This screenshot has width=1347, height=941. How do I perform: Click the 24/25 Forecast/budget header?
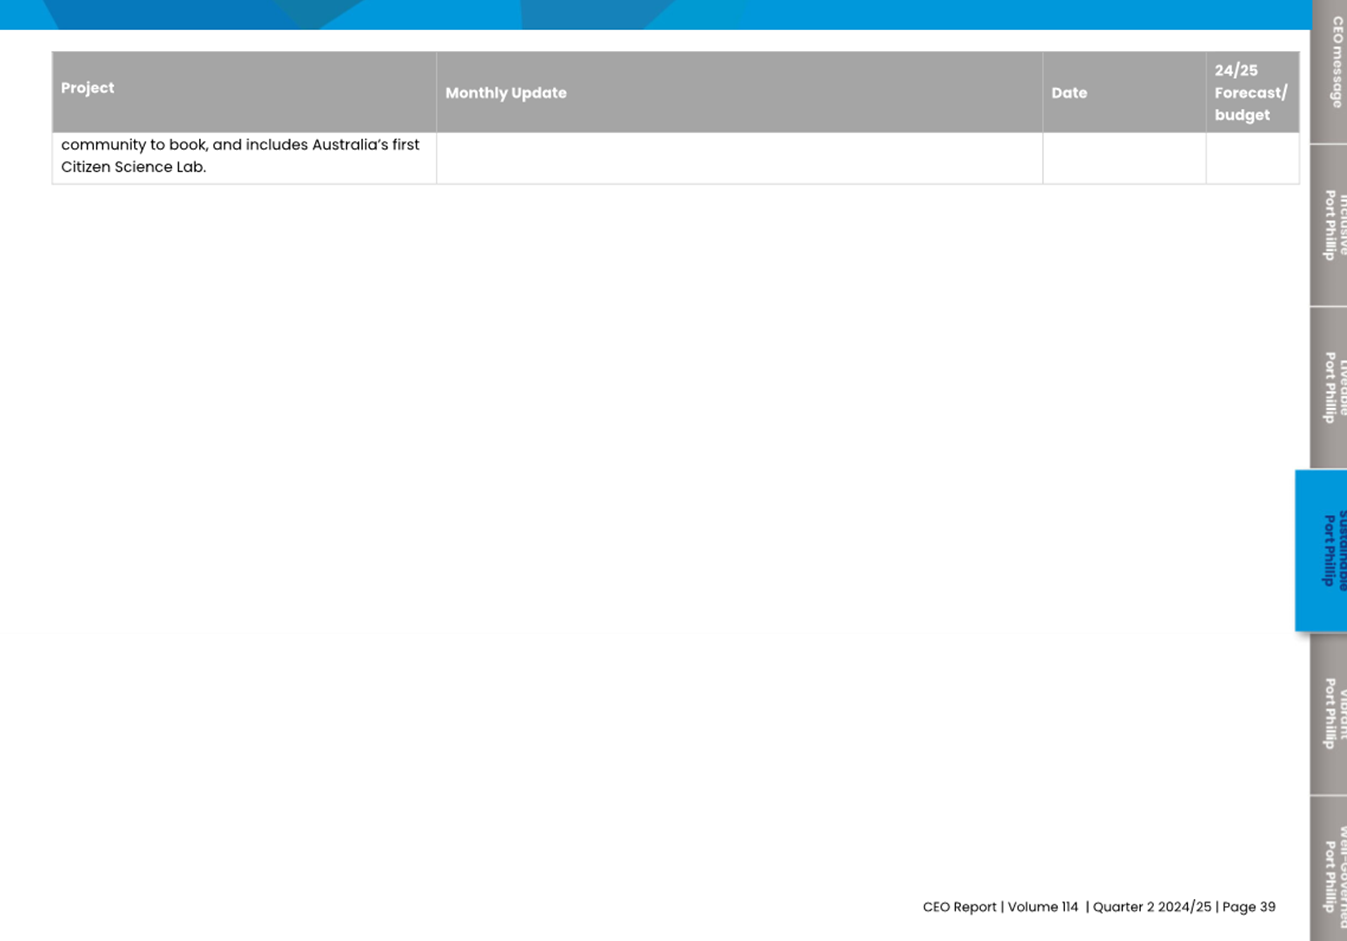pos(1250,93)
